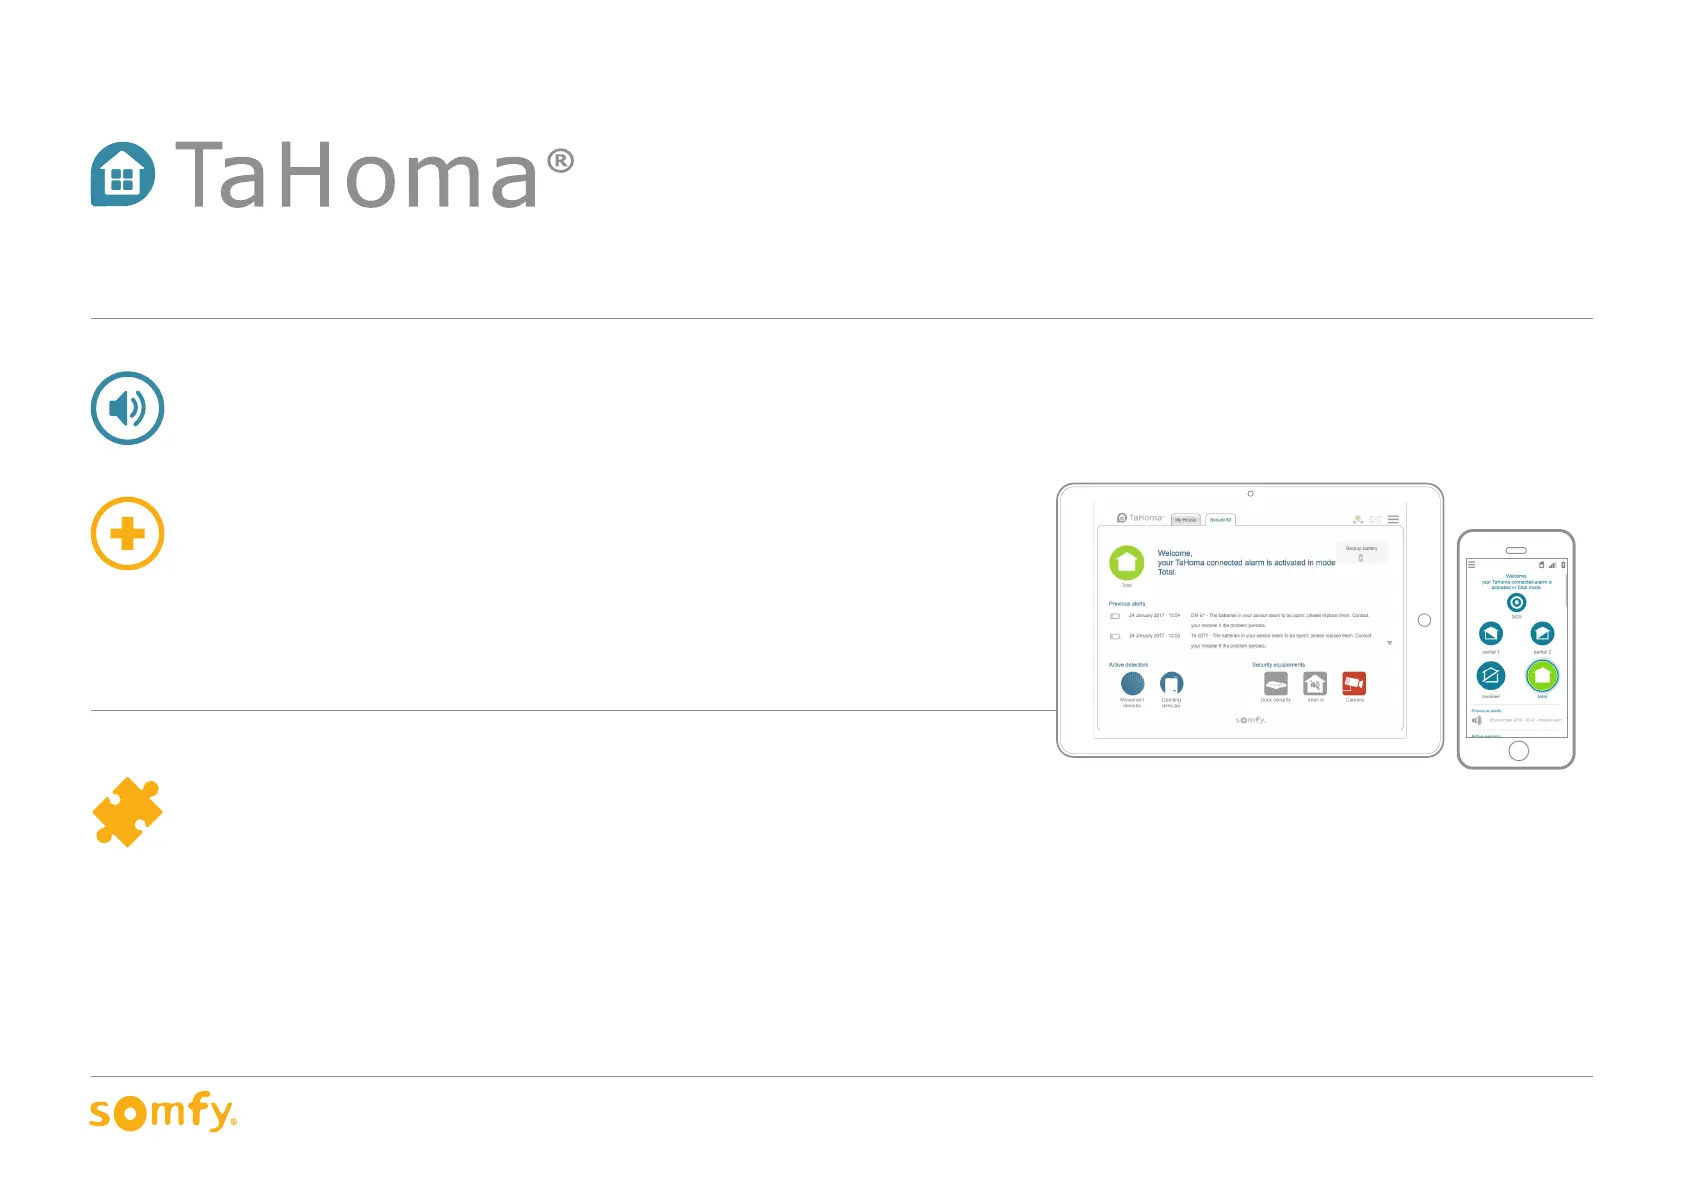Image resolution: width=1684 pixels, height=1191 pixels.
Task: Click the door security equipment icon
Action: 1276,683
